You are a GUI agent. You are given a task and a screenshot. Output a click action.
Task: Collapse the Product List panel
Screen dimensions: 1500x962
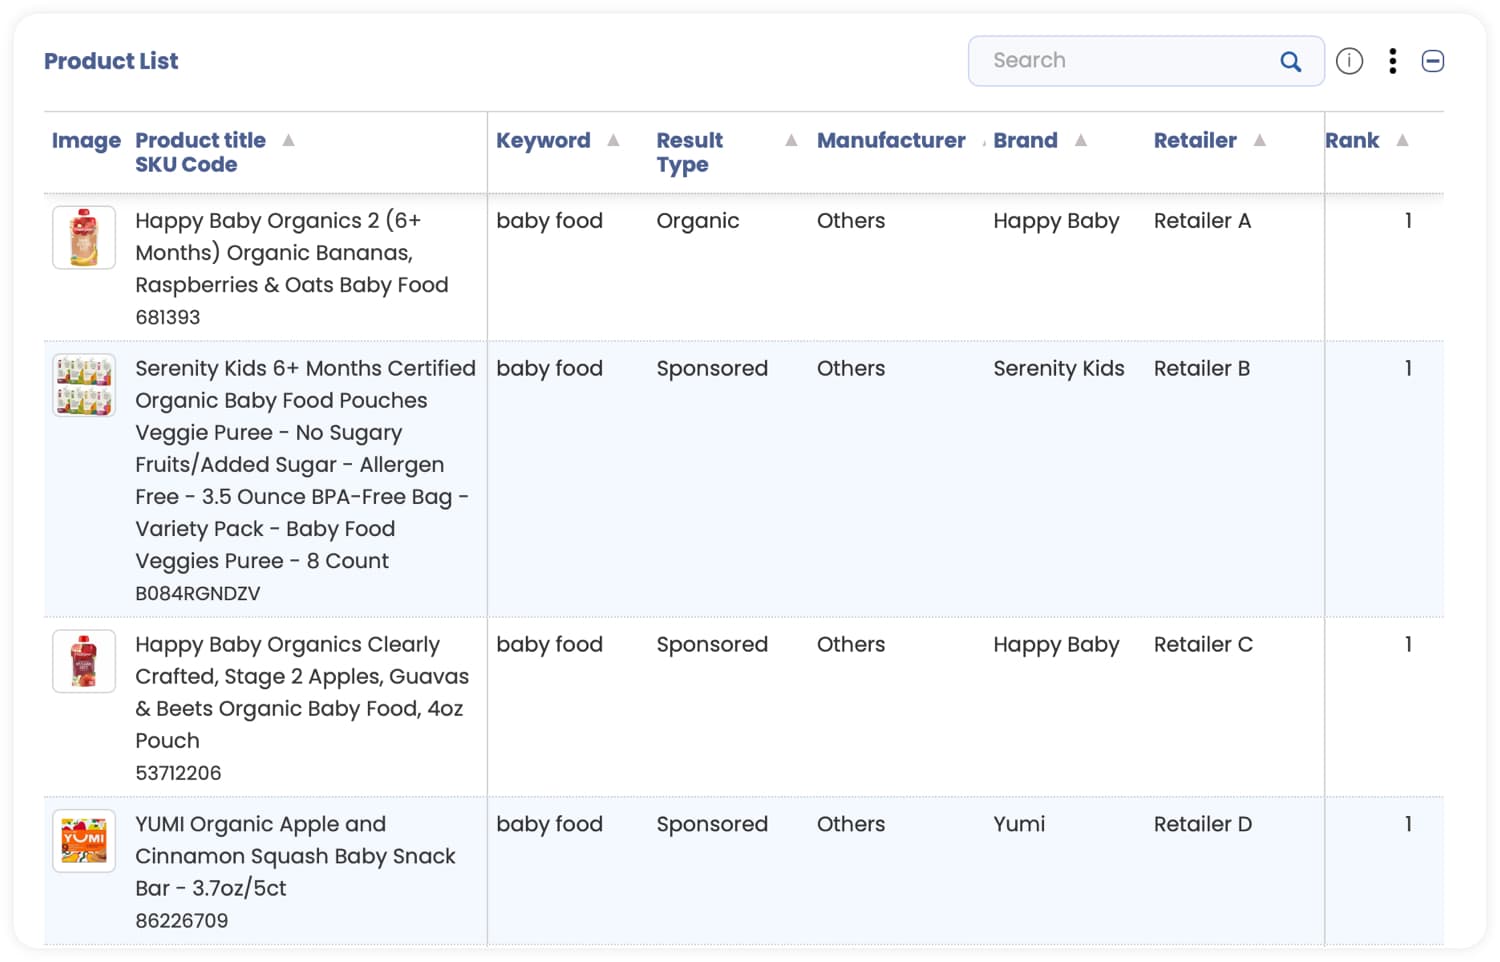(x=1432, y=62)
